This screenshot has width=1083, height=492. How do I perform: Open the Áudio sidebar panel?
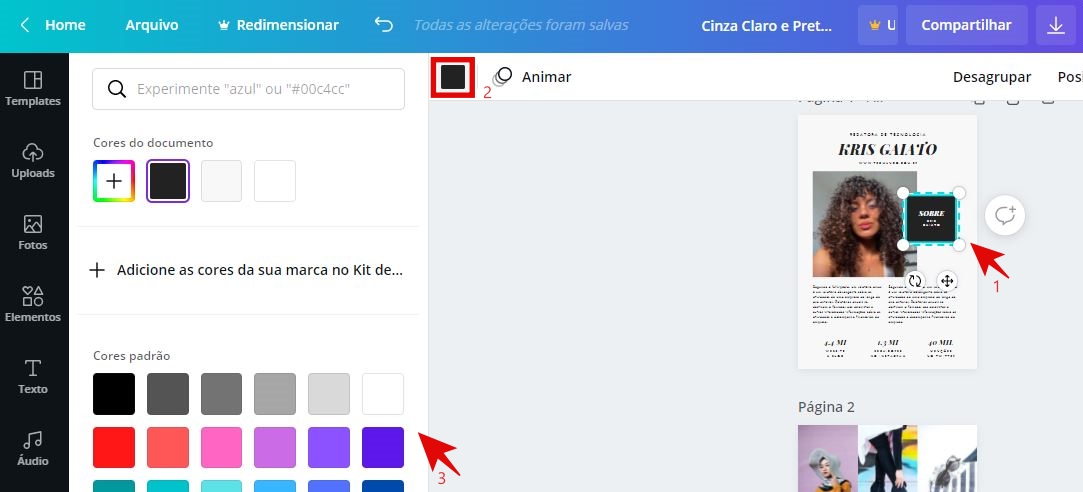(x=32, y=448)
